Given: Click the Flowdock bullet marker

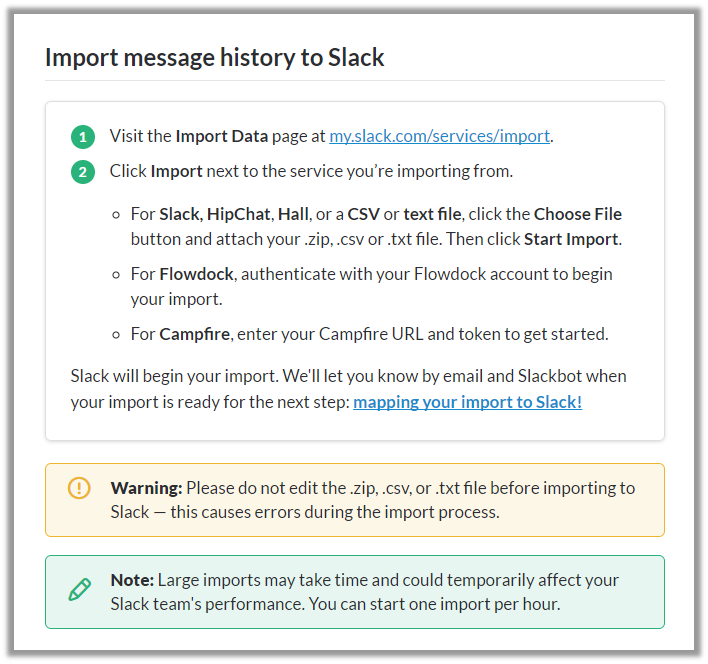Looking at the screenshot, I should tap(116, 275).
